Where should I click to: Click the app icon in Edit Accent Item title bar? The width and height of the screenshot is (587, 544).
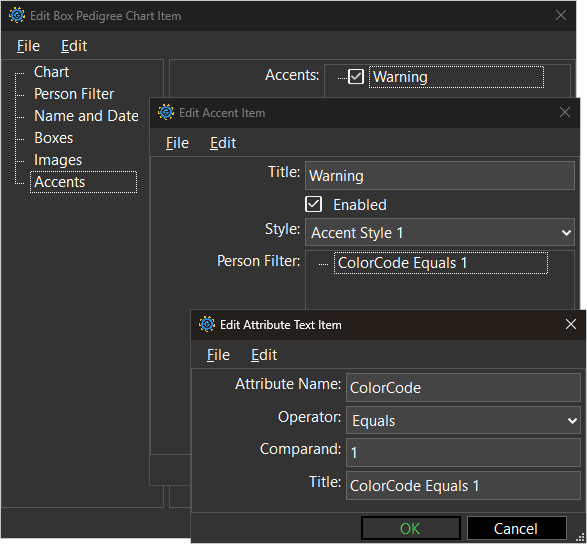tap(166, 112)
